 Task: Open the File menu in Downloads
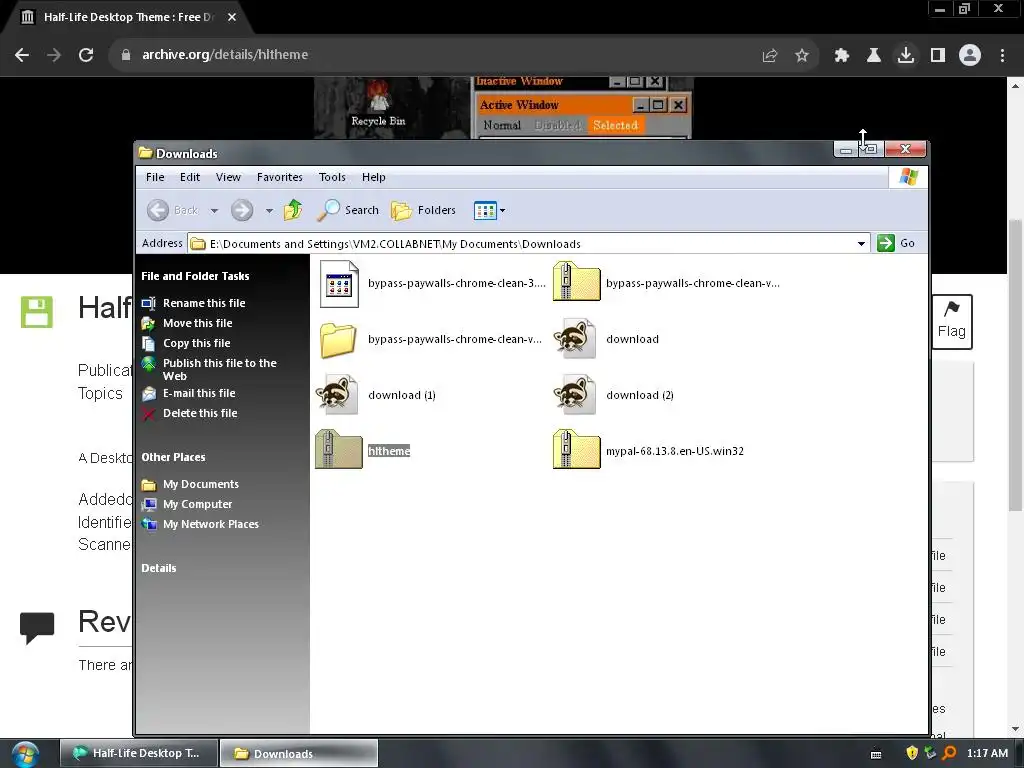point(155,177)
